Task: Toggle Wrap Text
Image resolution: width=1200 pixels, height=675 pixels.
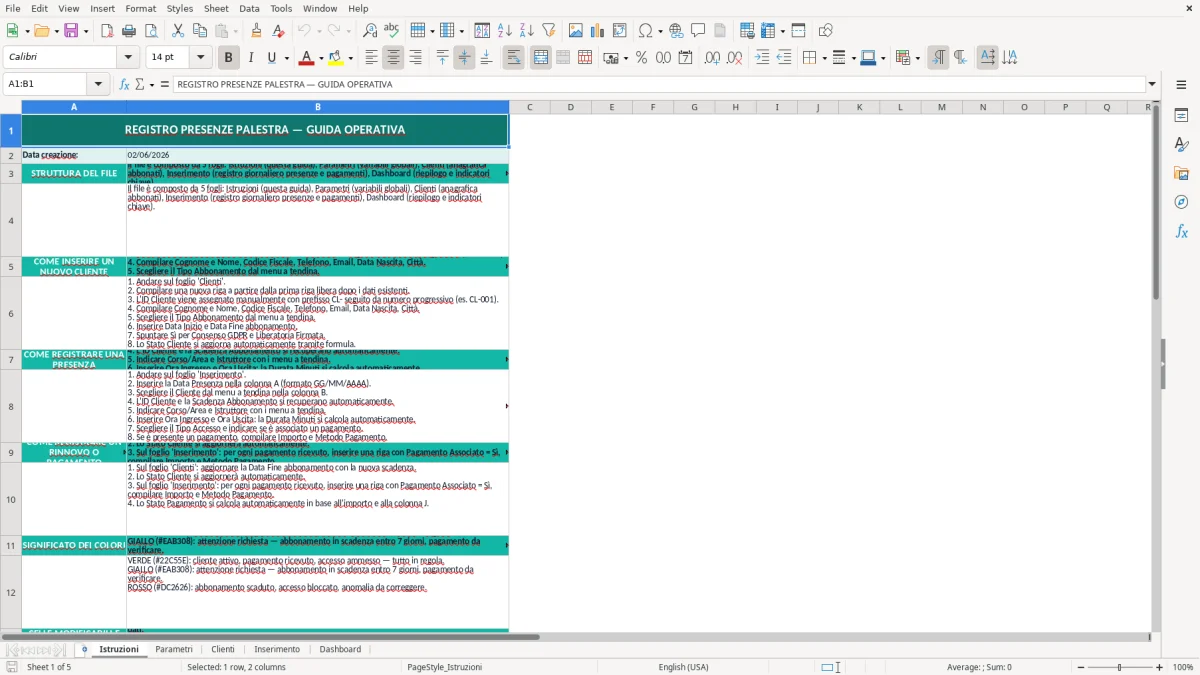Action: coord(513,58)
